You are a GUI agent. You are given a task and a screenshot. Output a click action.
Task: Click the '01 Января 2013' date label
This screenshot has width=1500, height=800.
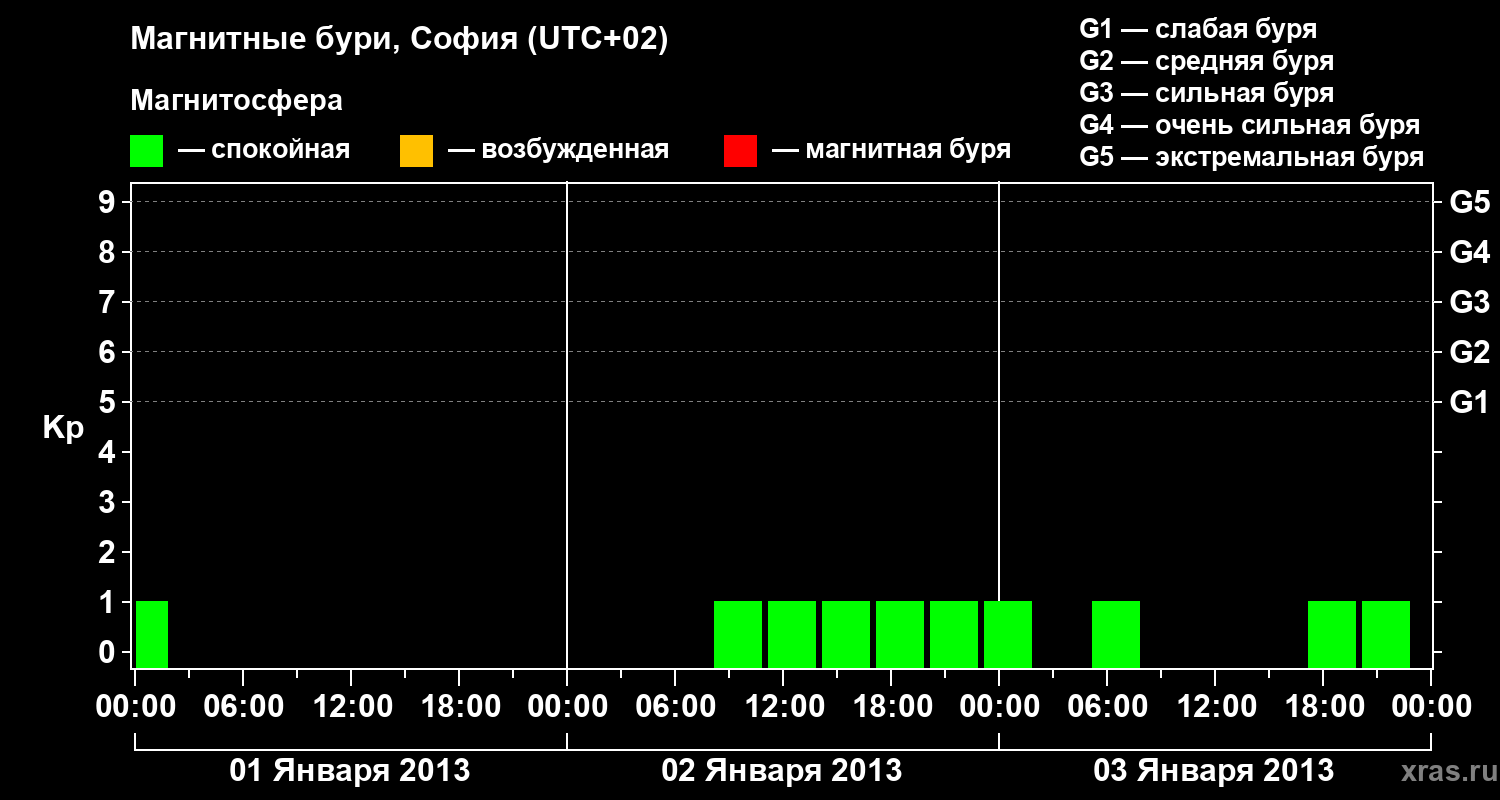(x=350, y=771)
